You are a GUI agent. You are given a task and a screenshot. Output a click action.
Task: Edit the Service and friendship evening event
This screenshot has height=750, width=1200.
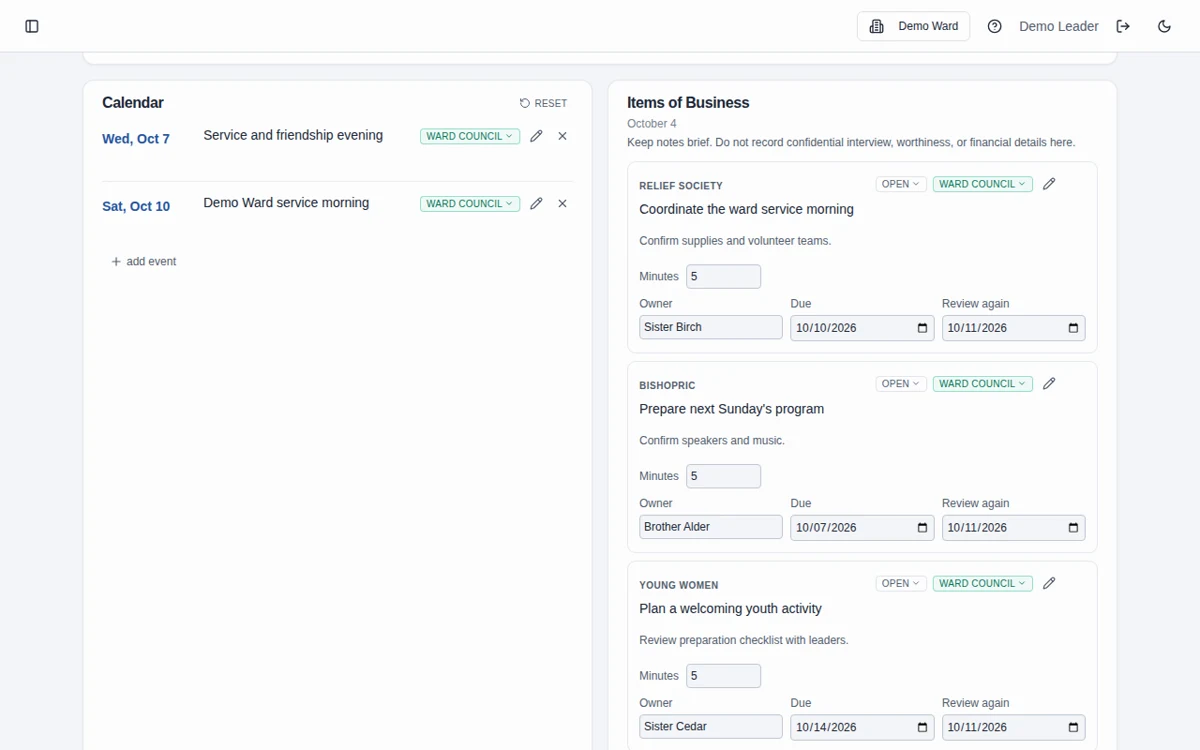pos(536,136)
